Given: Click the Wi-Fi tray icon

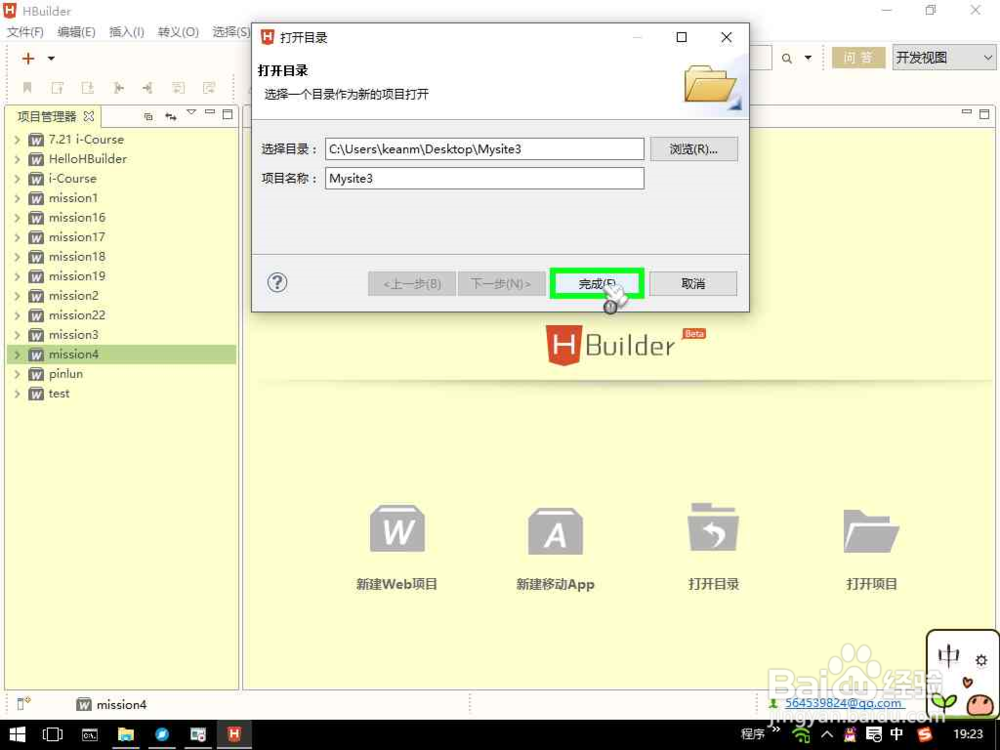Looking at the screenshot, I should 802,735.
